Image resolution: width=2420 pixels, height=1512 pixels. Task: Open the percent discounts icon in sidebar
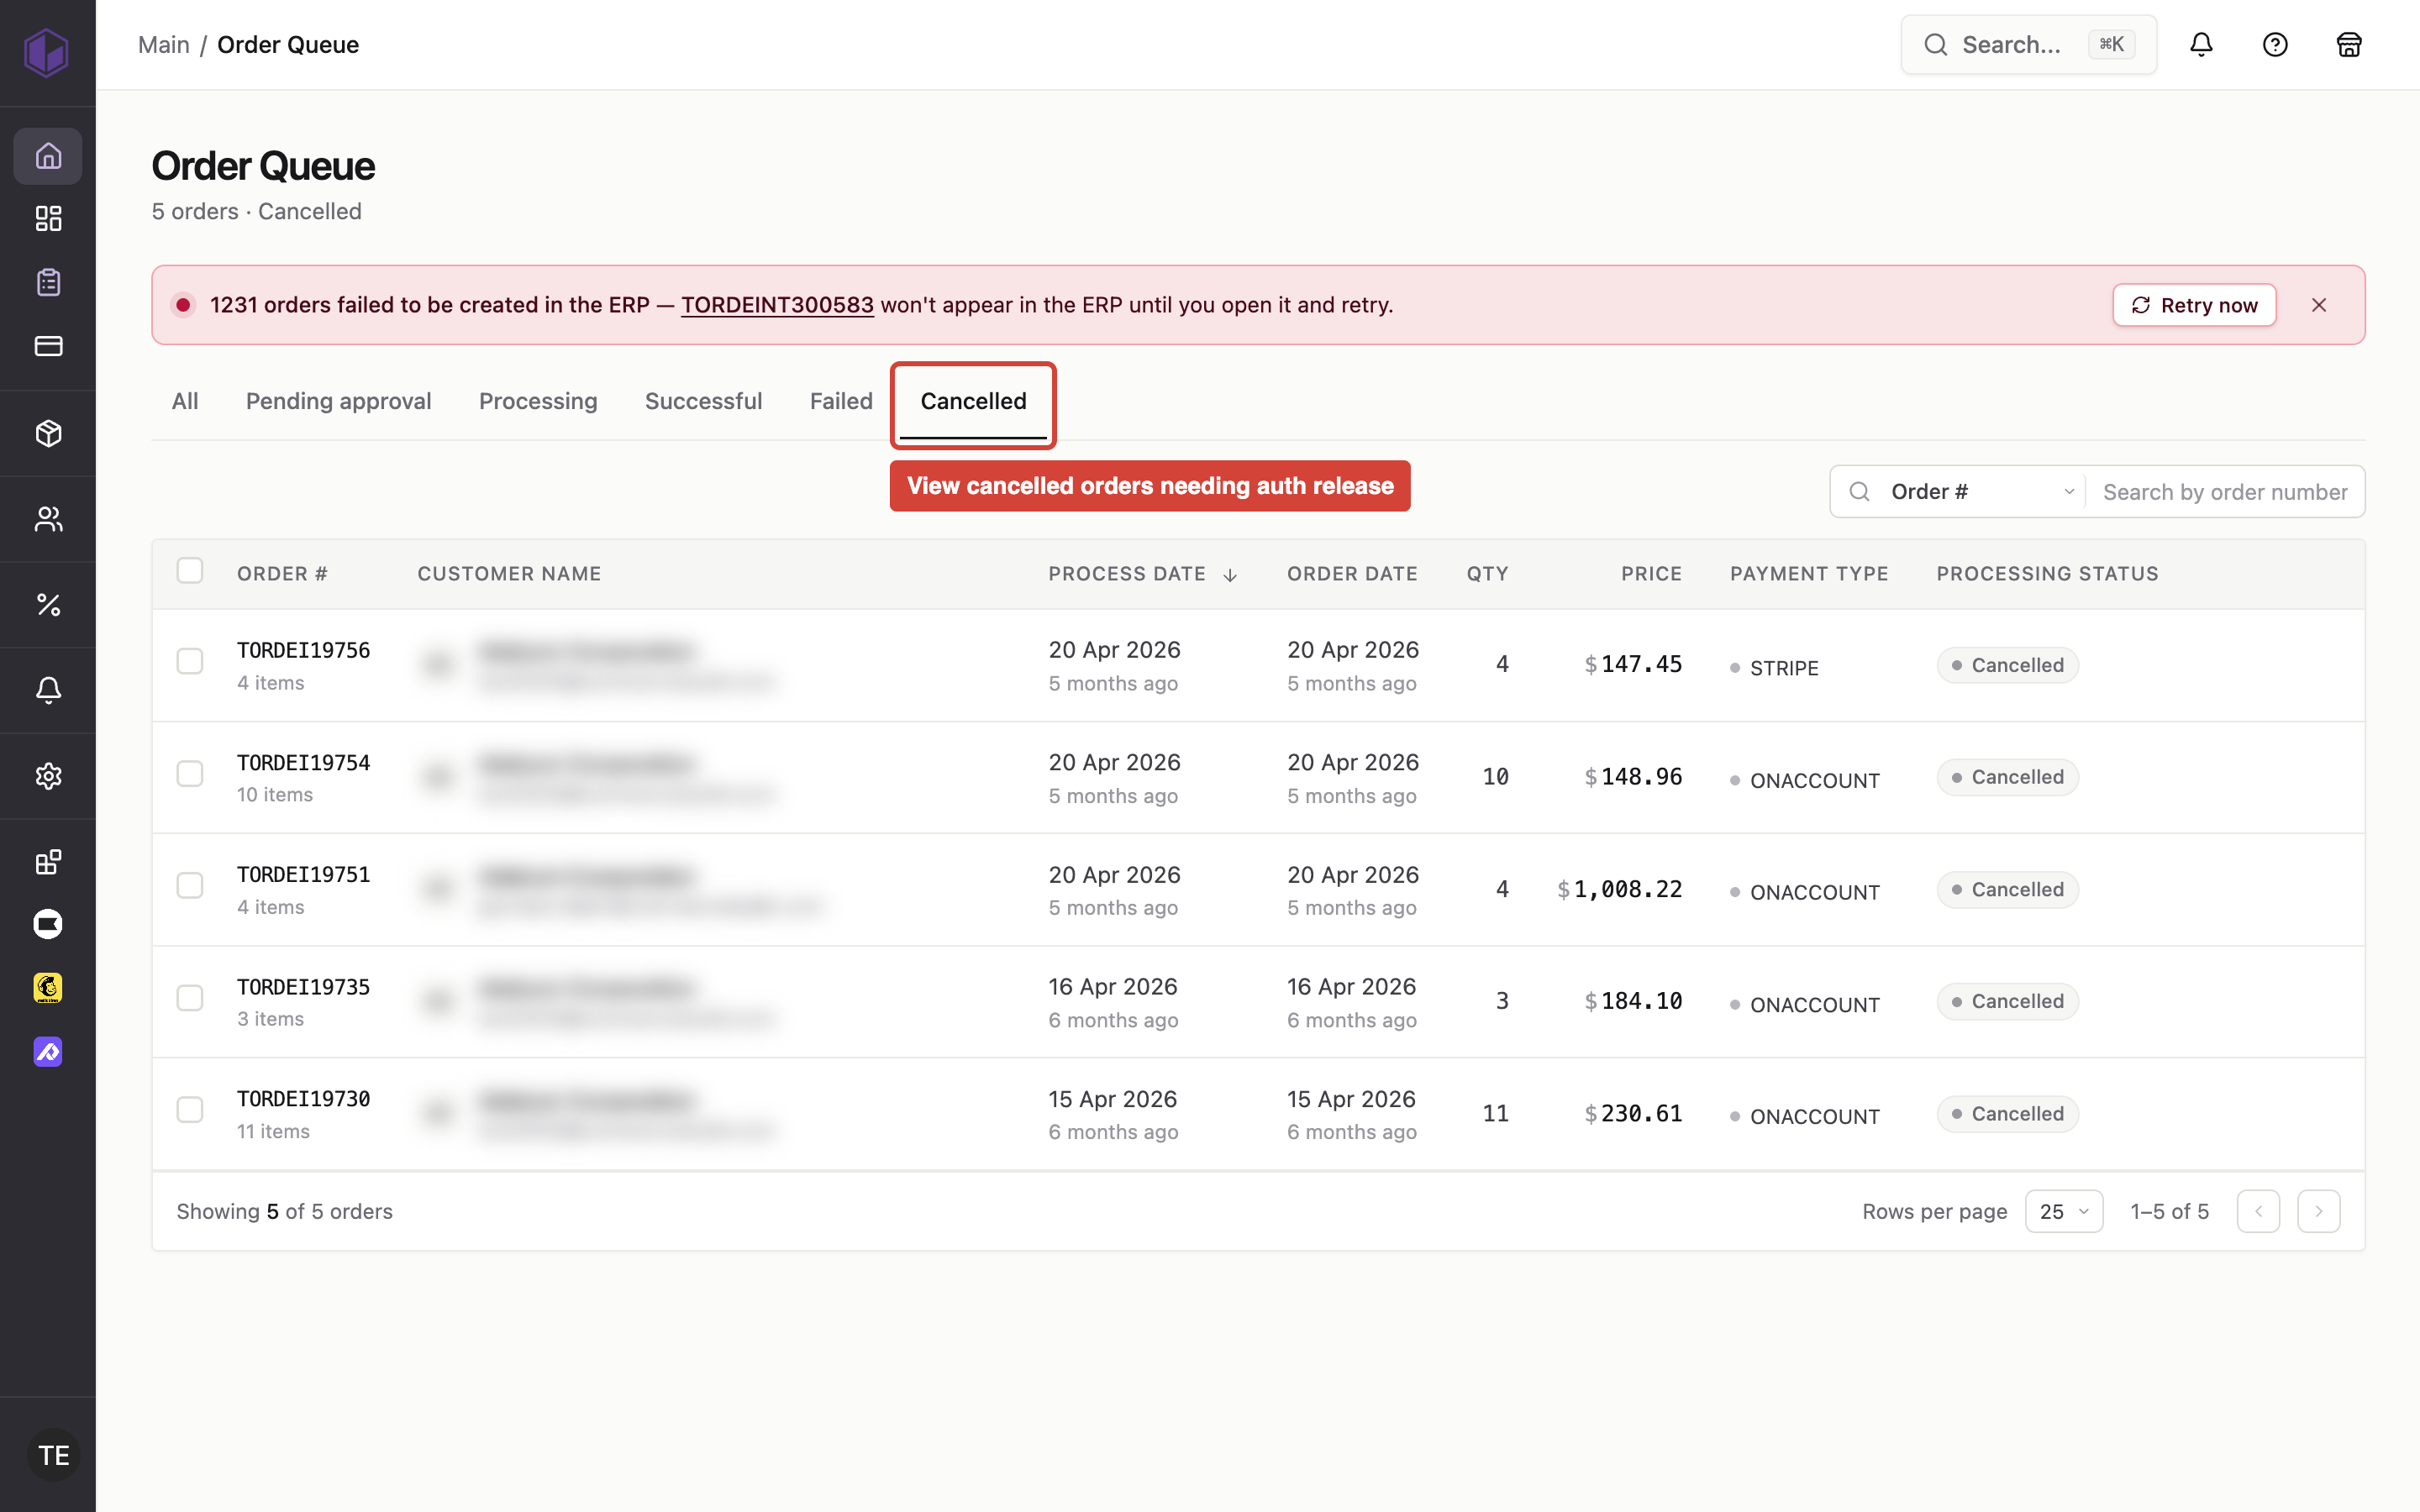coord(48,604)
